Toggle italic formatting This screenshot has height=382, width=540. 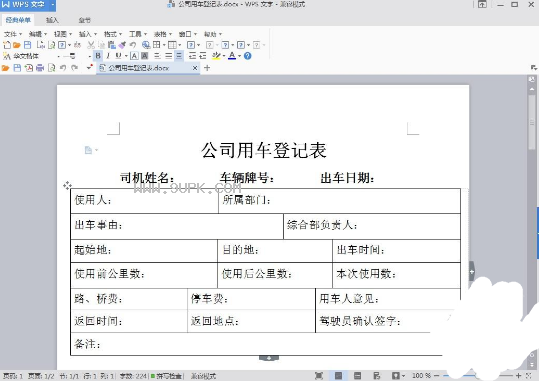point(108,56)
